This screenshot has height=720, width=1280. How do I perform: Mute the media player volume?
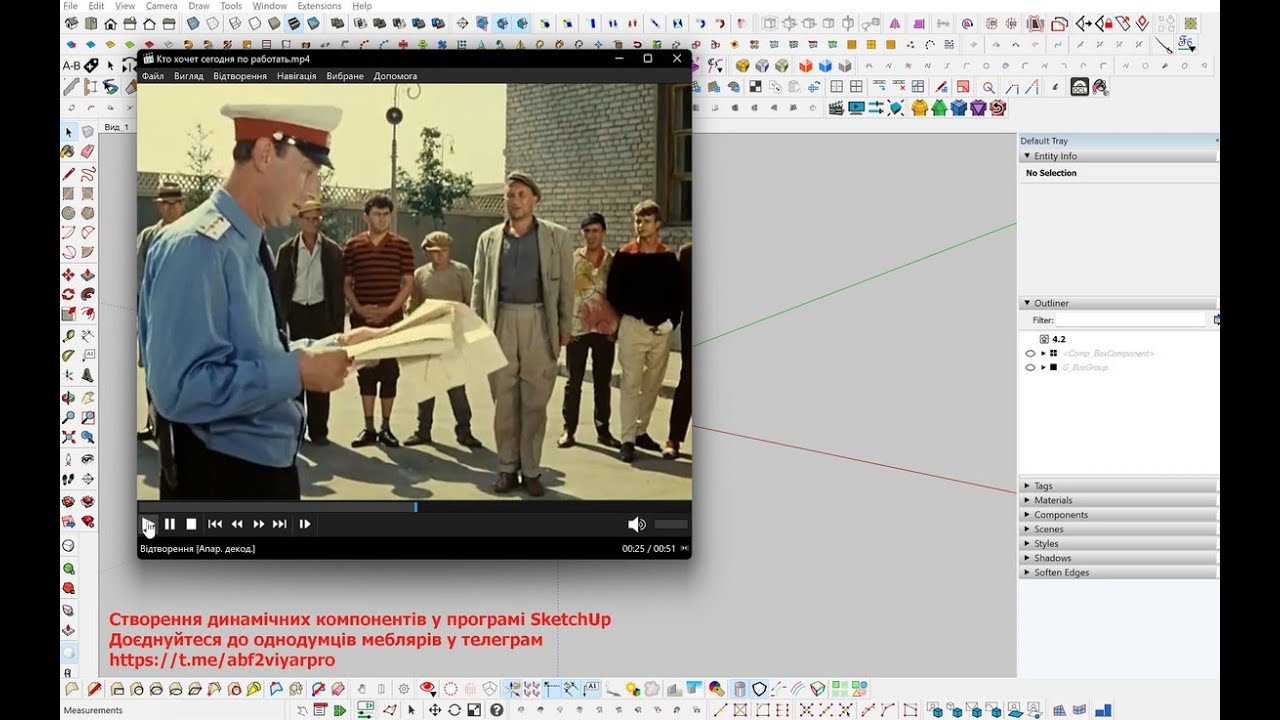tap(636, 524)
